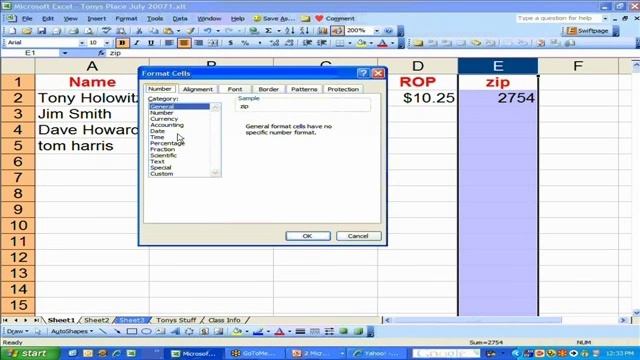
Task: Select the Arrow drawing tool
Action: 117,331
